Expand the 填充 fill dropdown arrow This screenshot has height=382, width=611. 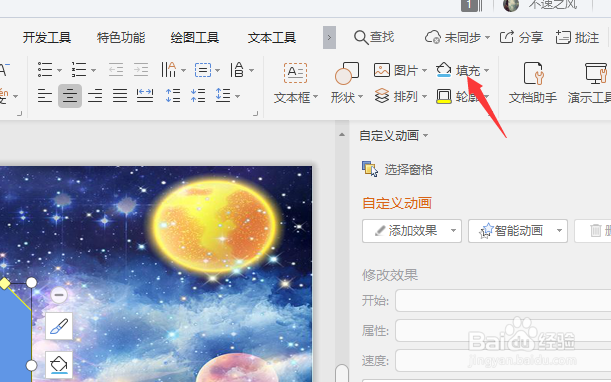click(x=486, y=71)
